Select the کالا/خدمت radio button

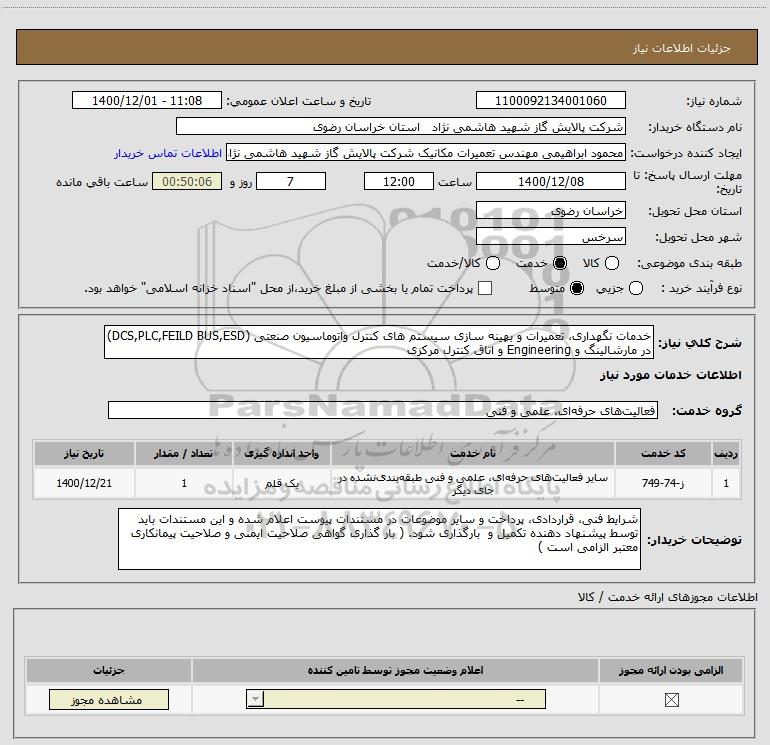click(493, 263)
